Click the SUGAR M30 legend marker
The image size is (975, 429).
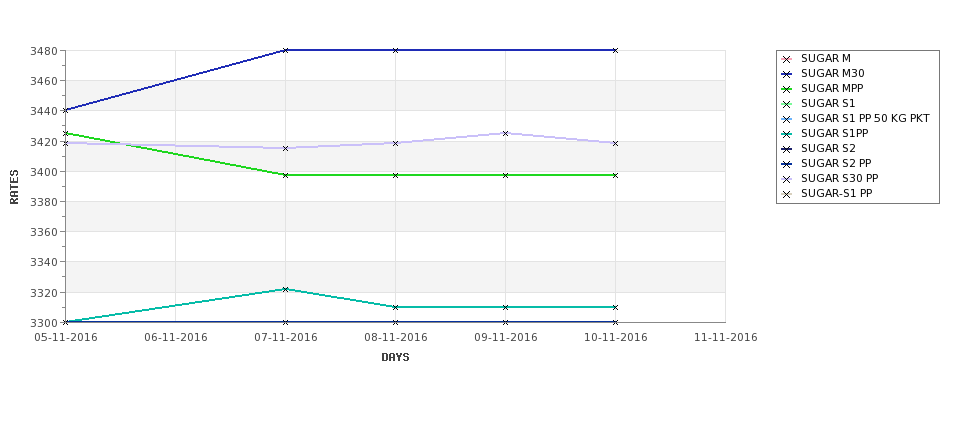787,74
